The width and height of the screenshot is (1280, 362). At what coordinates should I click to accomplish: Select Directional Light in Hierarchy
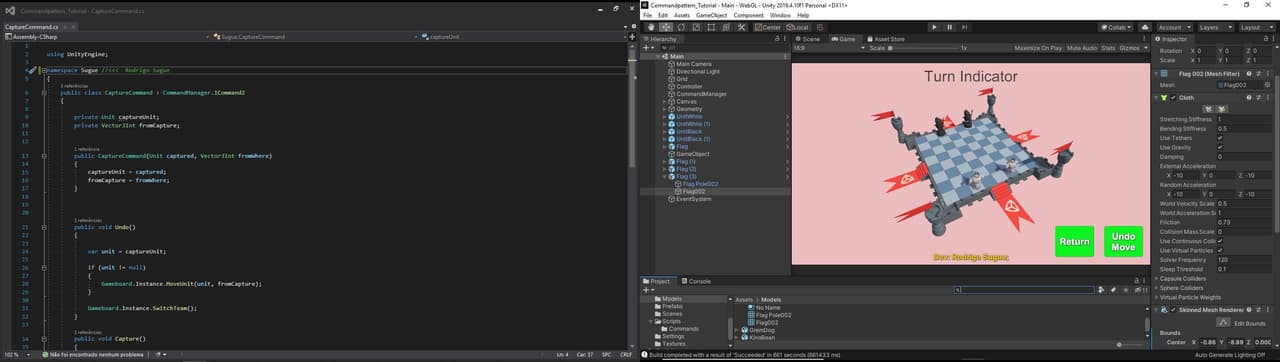[697, 71]
